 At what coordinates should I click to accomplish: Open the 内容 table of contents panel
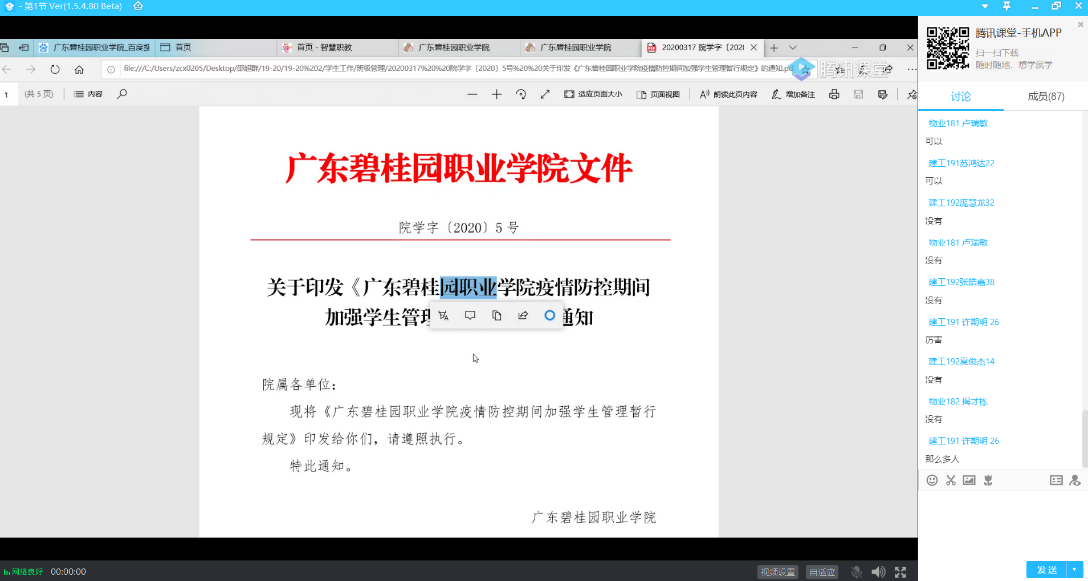click(x=88, y=94)
